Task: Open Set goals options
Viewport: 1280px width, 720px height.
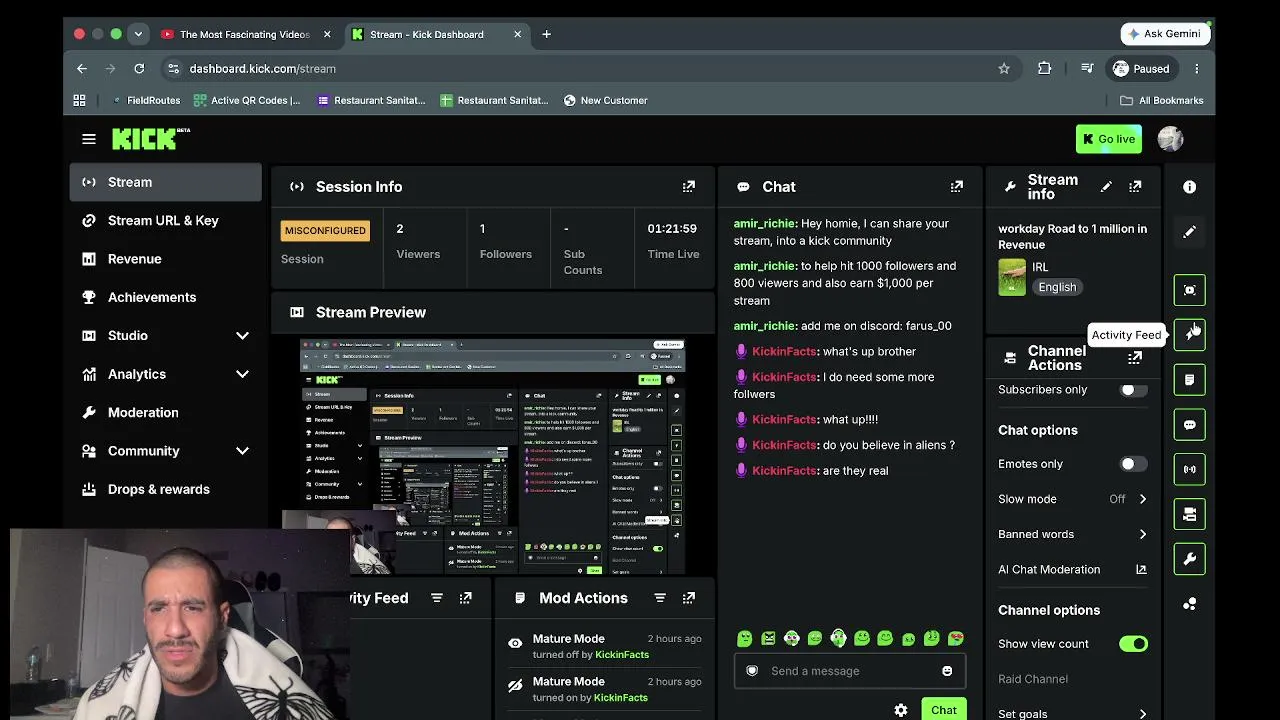Action: pyautogui.click(x=1072, y=713)
